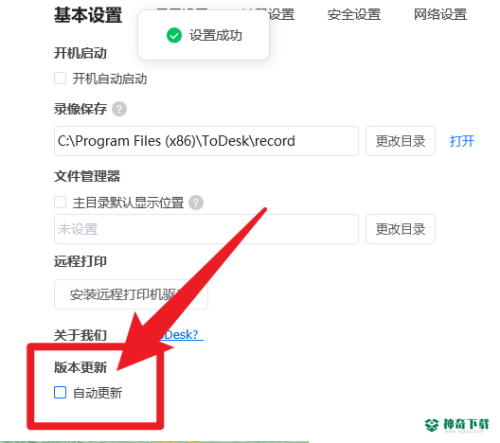Toggle the 主目录默认显示位置 checkbox

point(60,202)
